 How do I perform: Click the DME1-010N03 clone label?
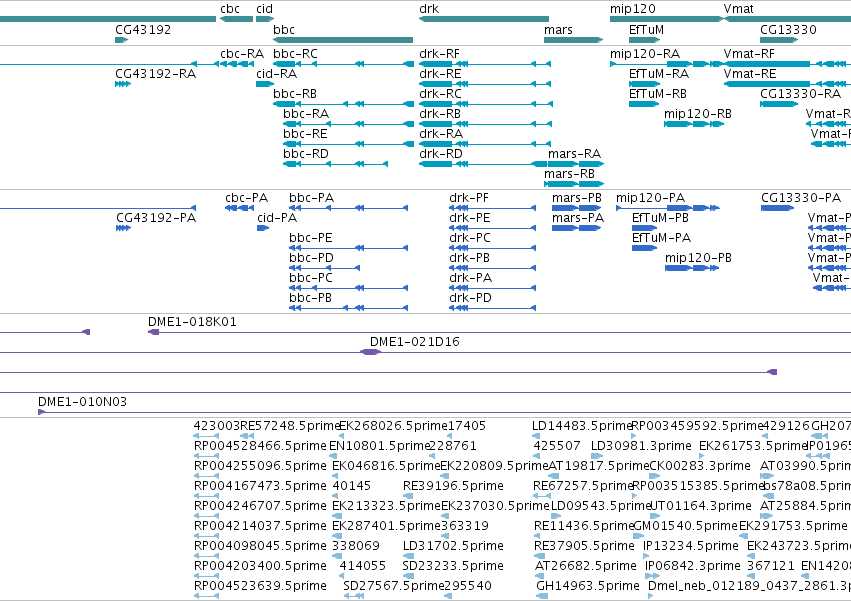click(x=82, y=402)
